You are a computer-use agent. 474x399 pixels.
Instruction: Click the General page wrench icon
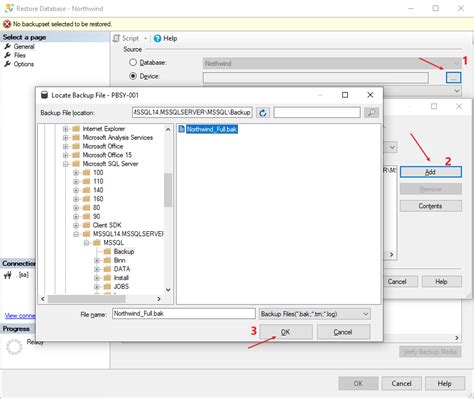(7, 46)
